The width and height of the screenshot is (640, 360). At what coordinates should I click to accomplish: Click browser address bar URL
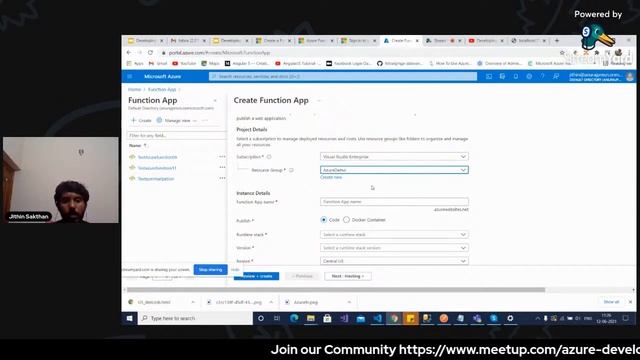tap(220, 53)
